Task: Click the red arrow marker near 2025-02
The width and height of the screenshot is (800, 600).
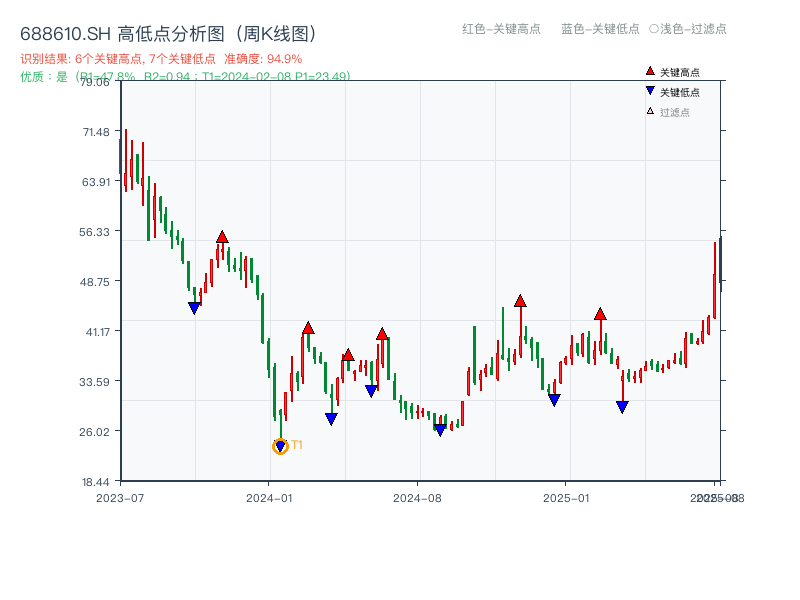Action: [x=600, y=313]
